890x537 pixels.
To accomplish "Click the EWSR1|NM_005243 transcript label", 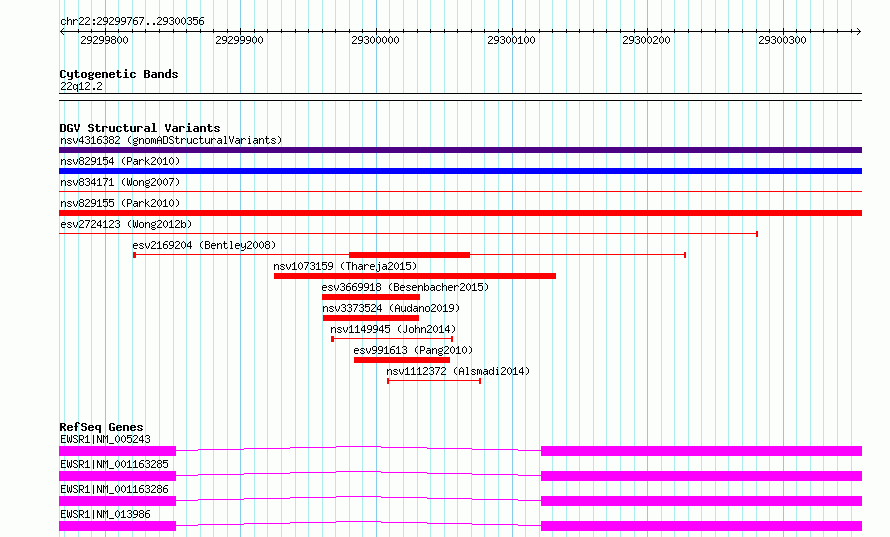I will click(106, 439).
